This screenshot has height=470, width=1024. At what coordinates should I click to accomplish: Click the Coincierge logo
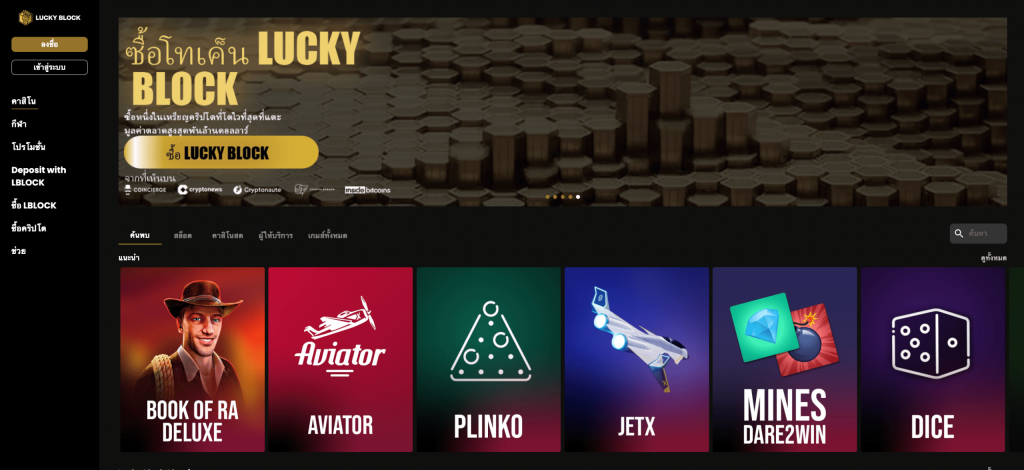tap(145, 190)
